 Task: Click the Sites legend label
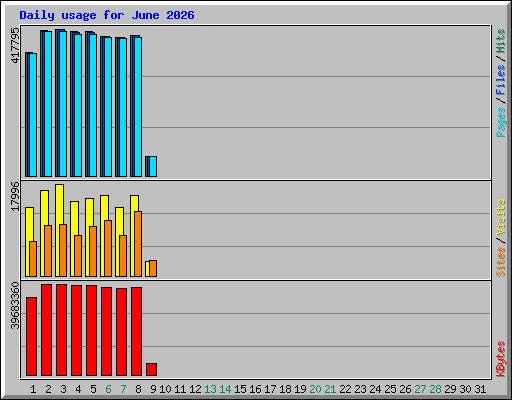501,262
